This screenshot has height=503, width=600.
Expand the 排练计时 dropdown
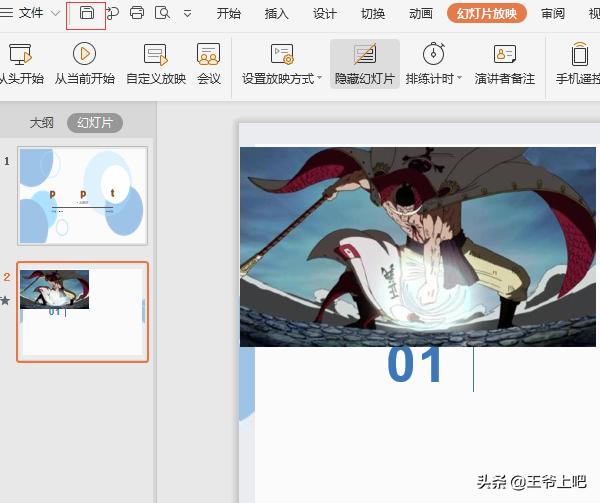[459, 79]
